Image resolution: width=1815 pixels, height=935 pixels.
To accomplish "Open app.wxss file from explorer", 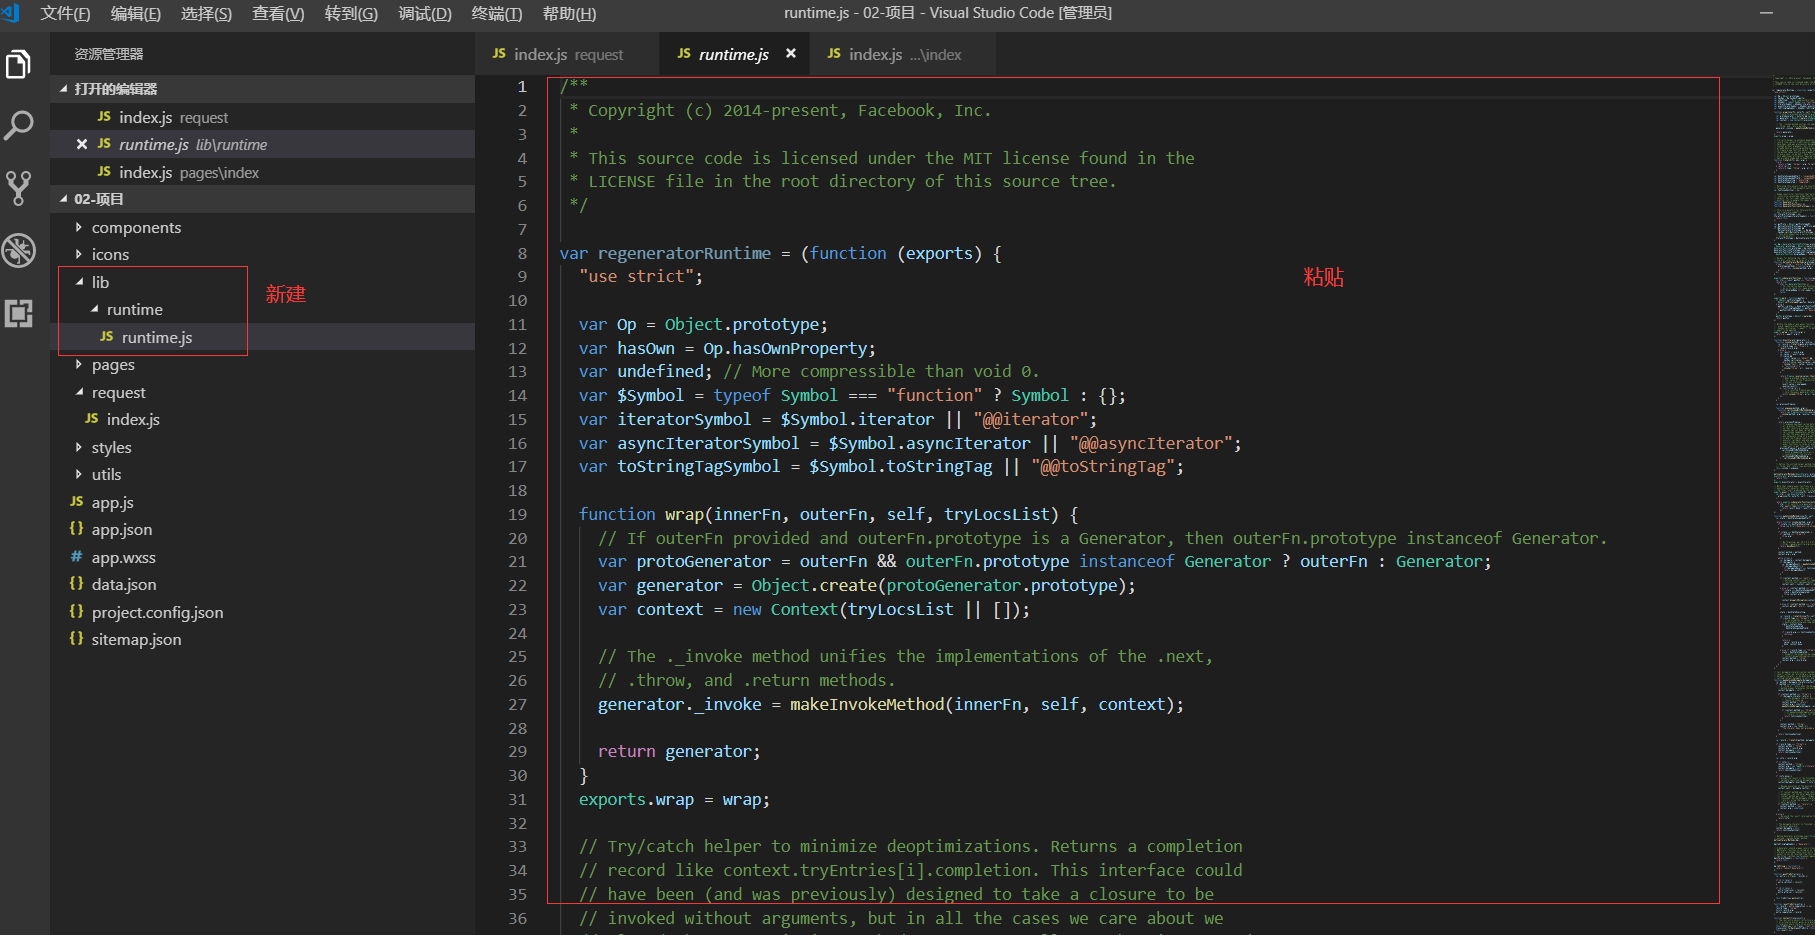I will pos(123,557).
